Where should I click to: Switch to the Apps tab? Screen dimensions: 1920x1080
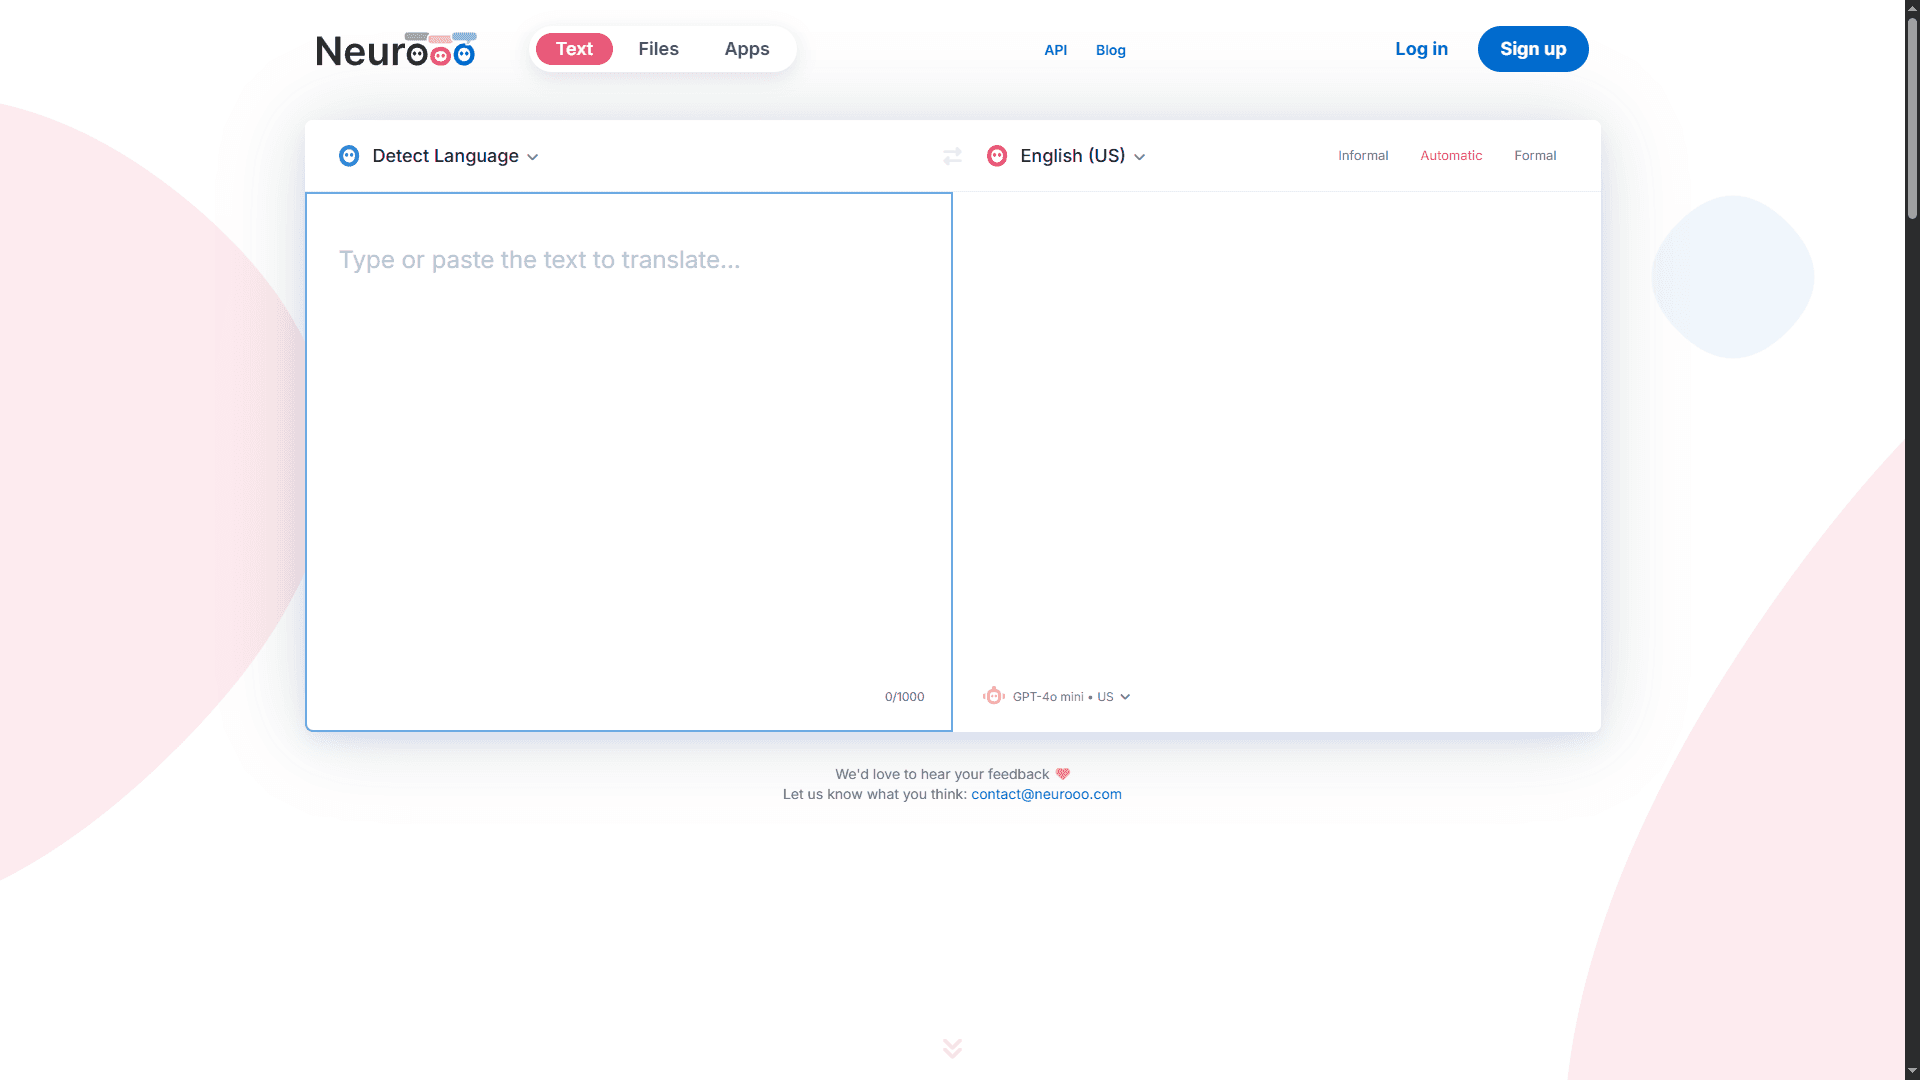tap(746, 48)
